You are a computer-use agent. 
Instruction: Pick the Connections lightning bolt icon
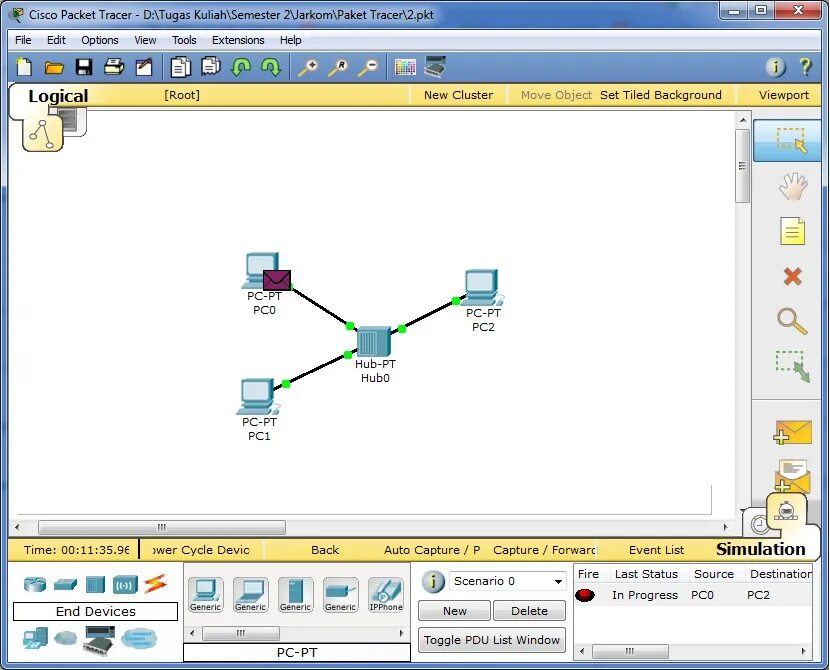click(x=156, y=584)
